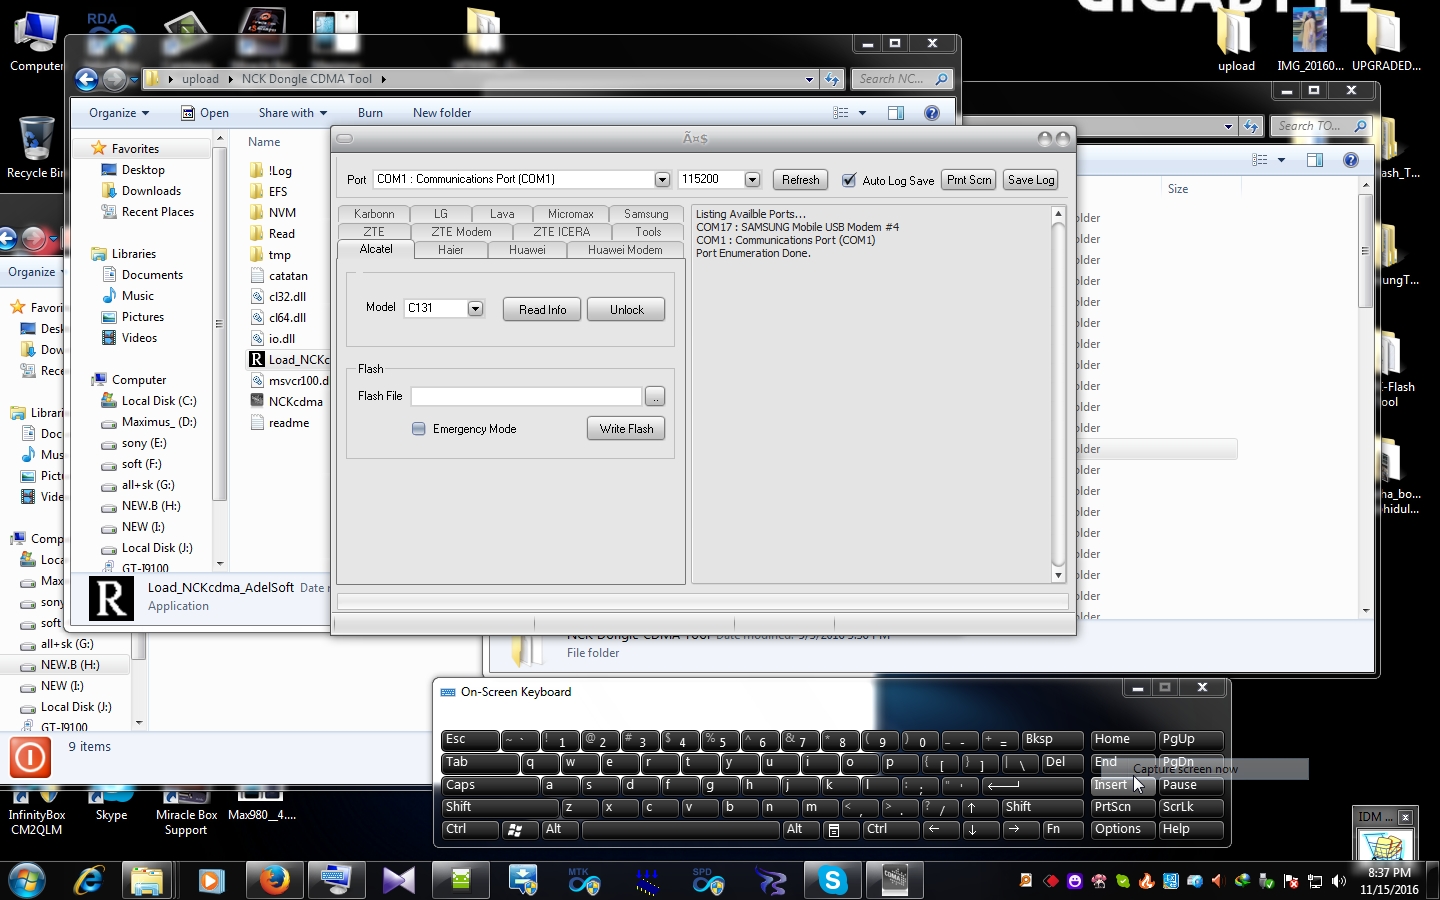Switch to the Samsung tab

(646, 214)
